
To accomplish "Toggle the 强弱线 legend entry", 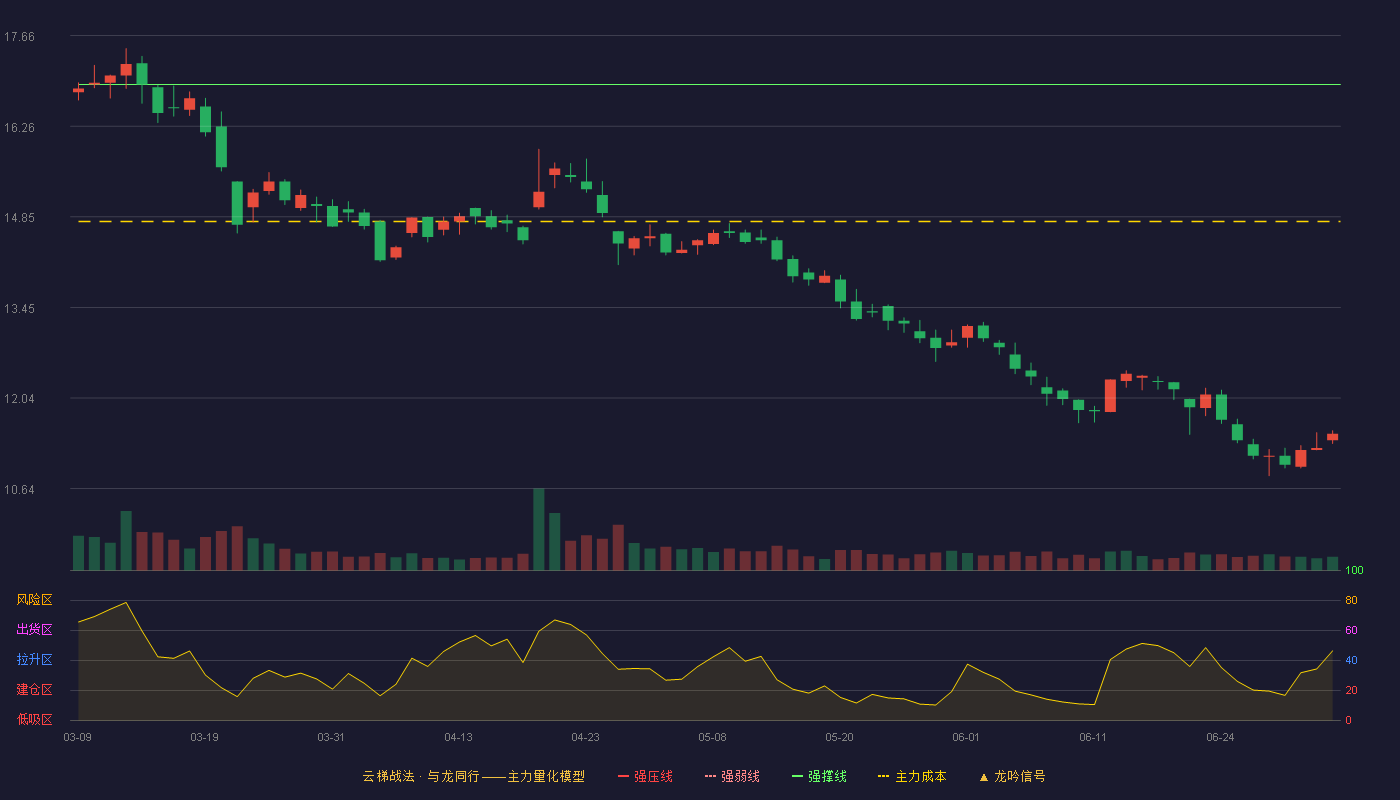I will [x=732, y=776].
